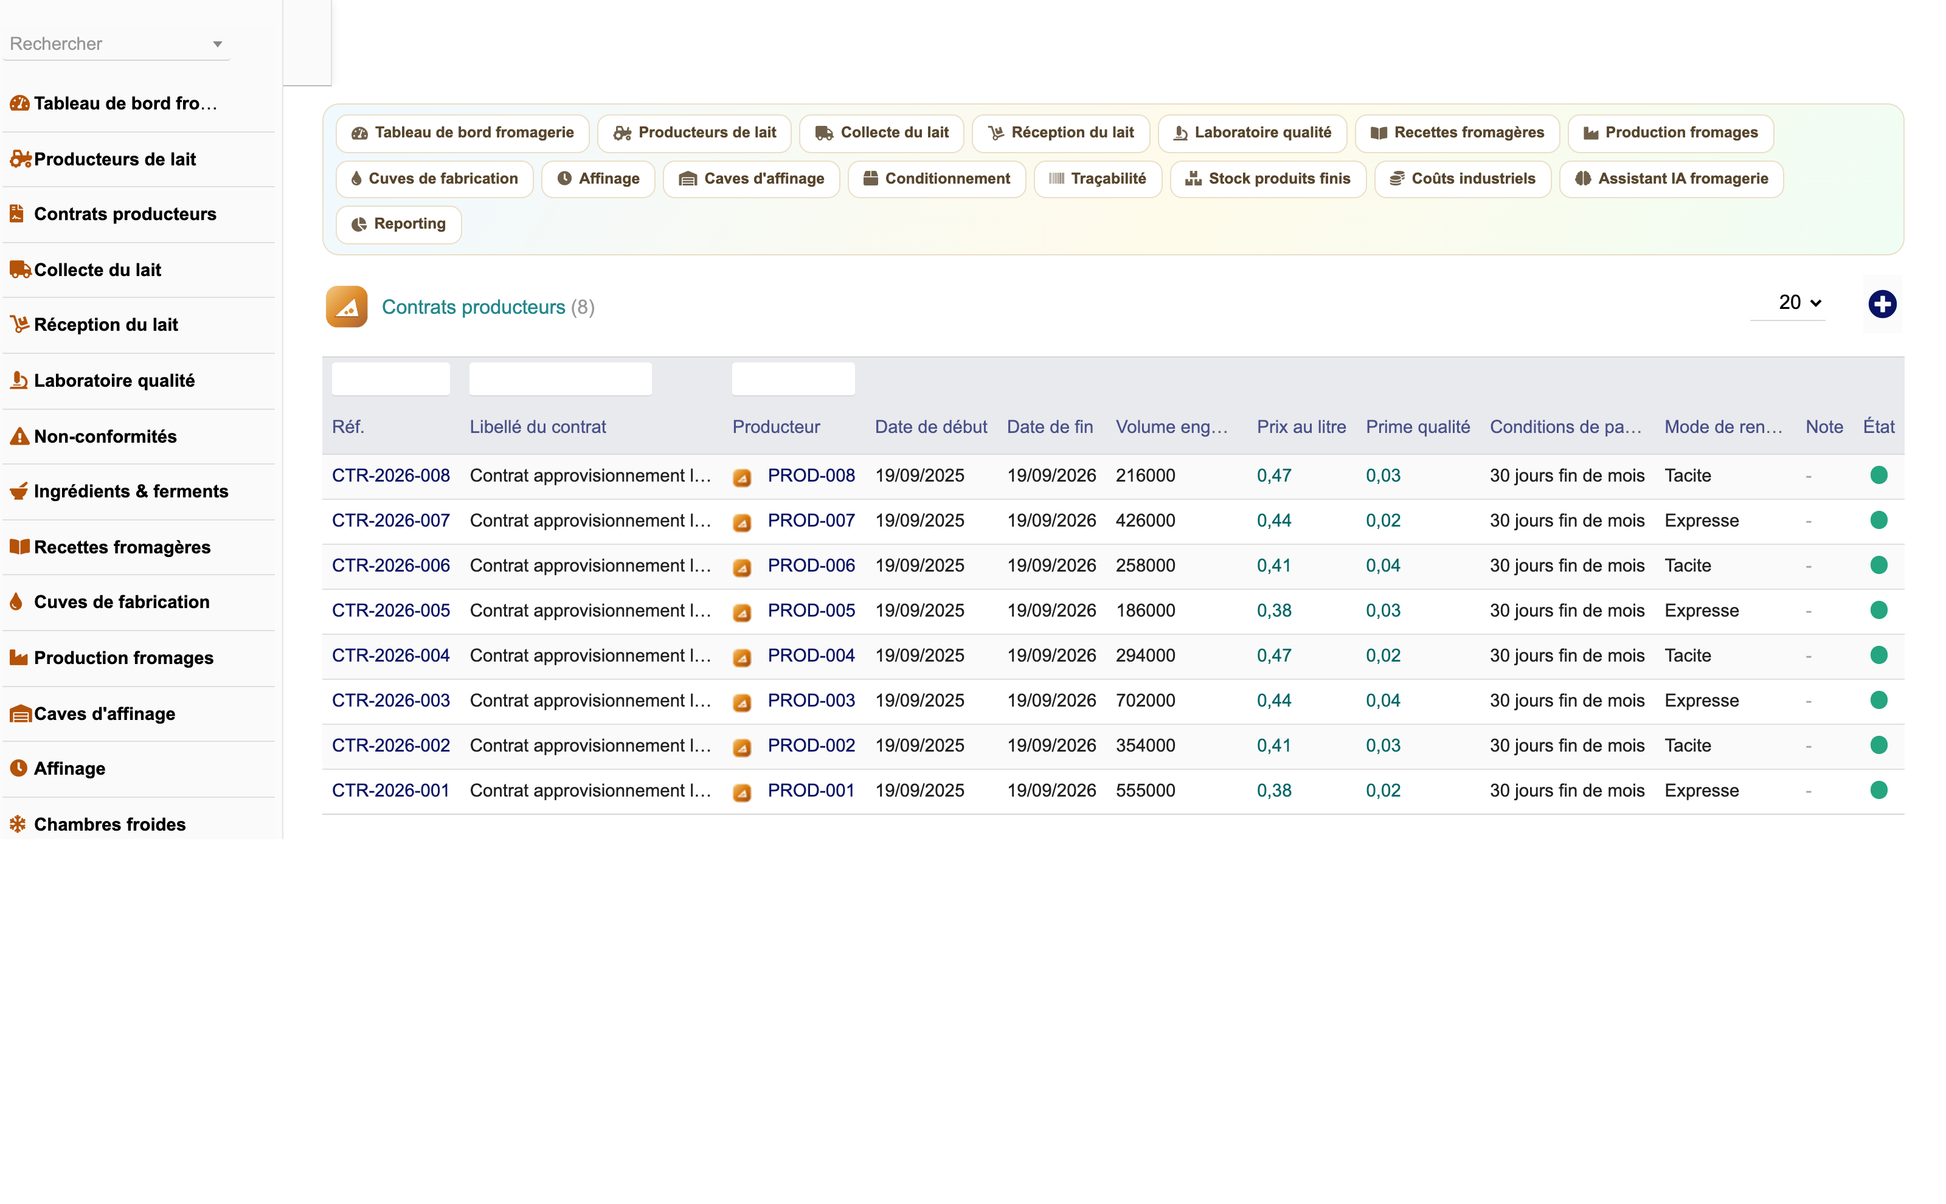Open Chambres froides in the sidebar
This screenshot has height=1204, width=1946.
tap(110, 824)
